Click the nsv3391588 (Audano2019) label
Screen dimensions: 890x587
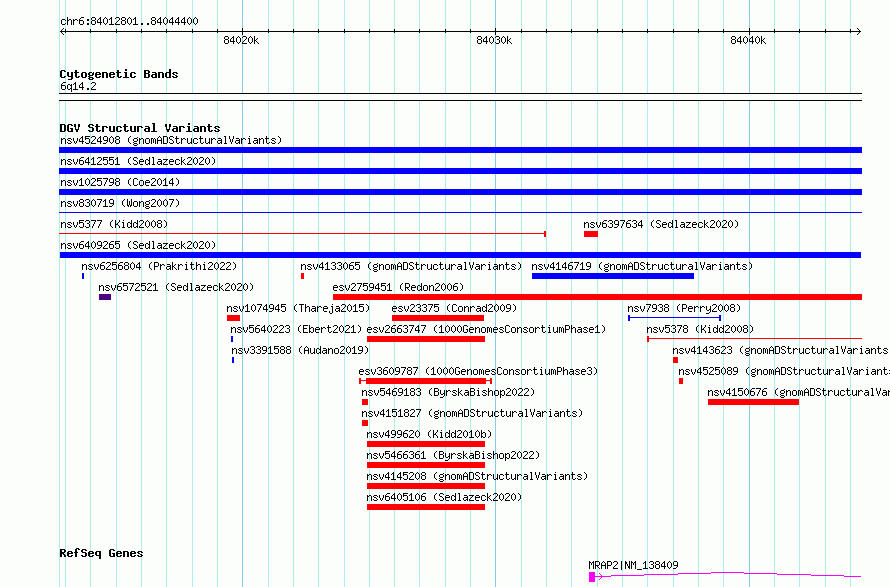coord(300,350)
